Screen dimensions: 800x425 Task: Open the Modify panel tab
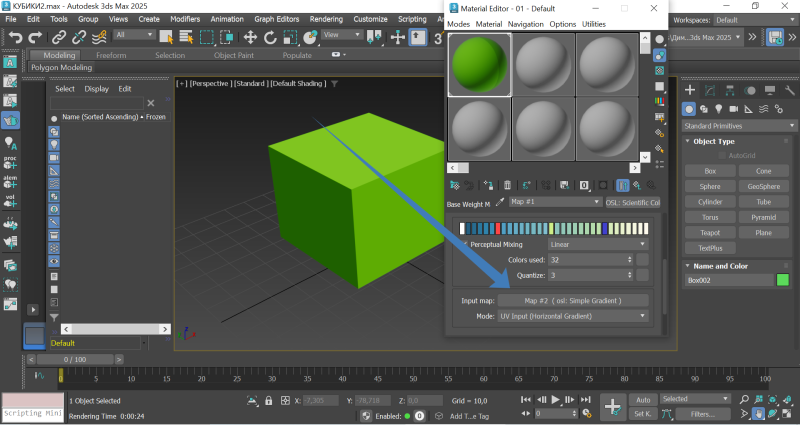(710, 90)
